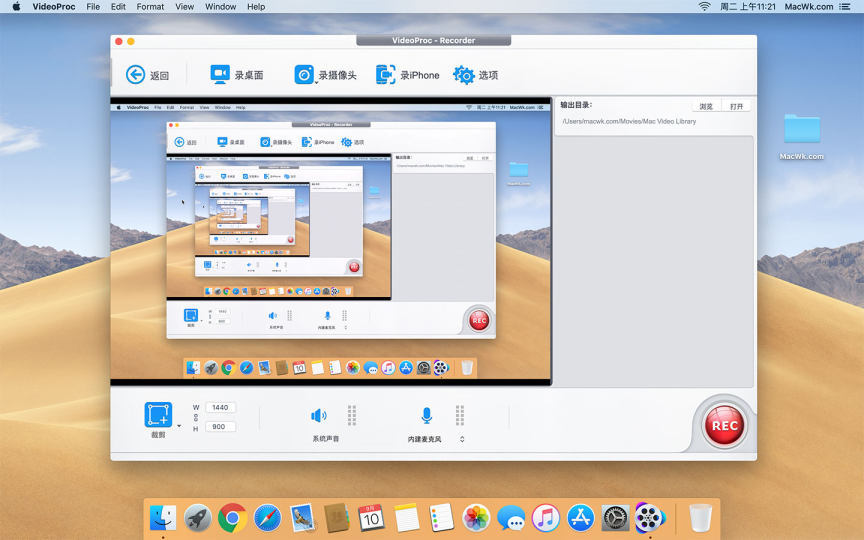This screenshot has height=540, width=864.
Task: Click the 返回 back arrow icon
Action: pyautogui.click(x=136, y=75)
